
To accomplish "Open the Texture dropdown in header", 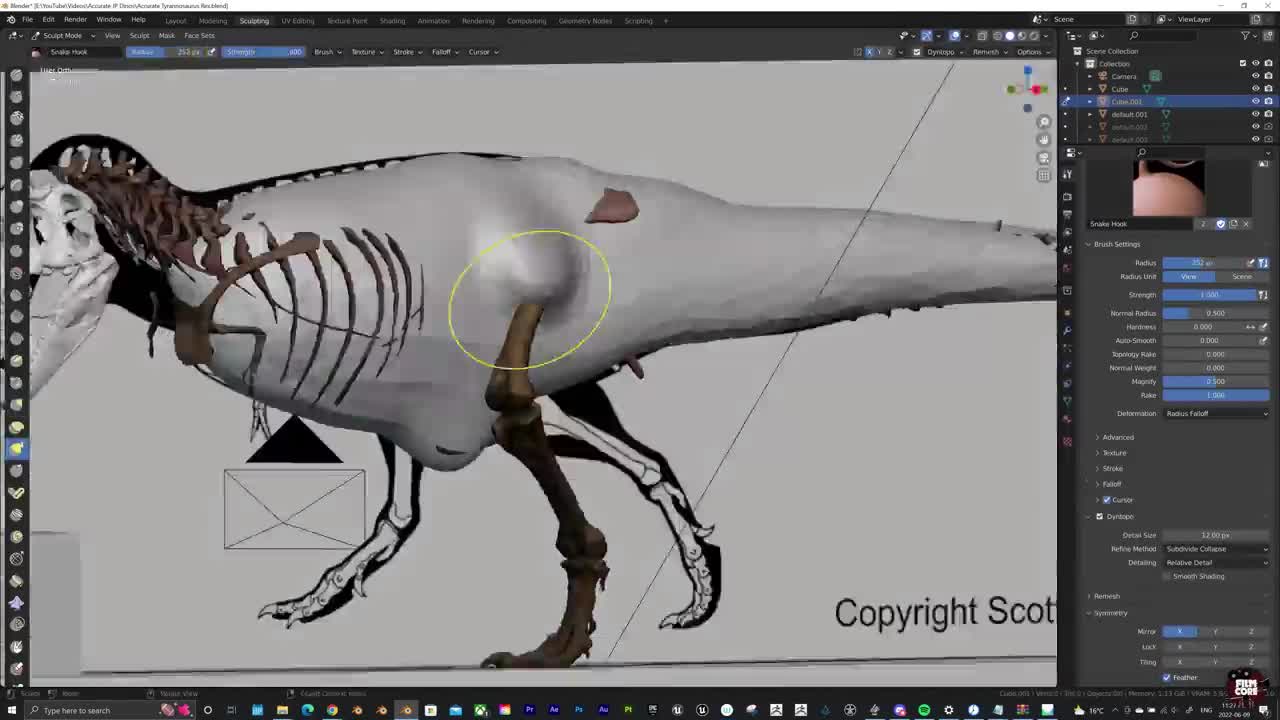I will pos(366,52).
